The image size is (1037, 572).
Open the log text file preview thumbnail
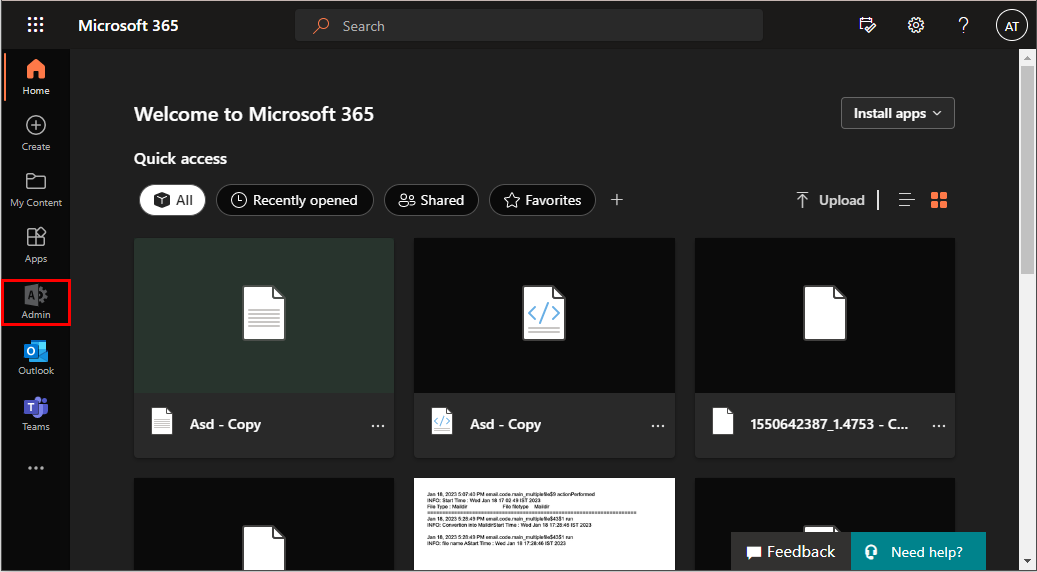[544, 523]
